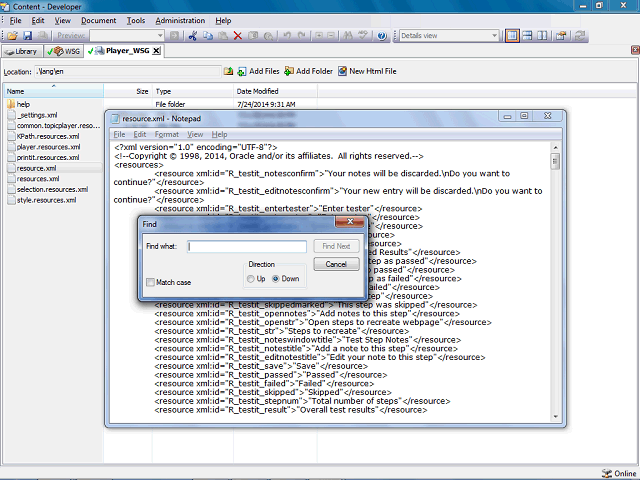This screenshot has width=640, height=480.
Task: Close the Find dialog with red X
Action: (350, 222)
